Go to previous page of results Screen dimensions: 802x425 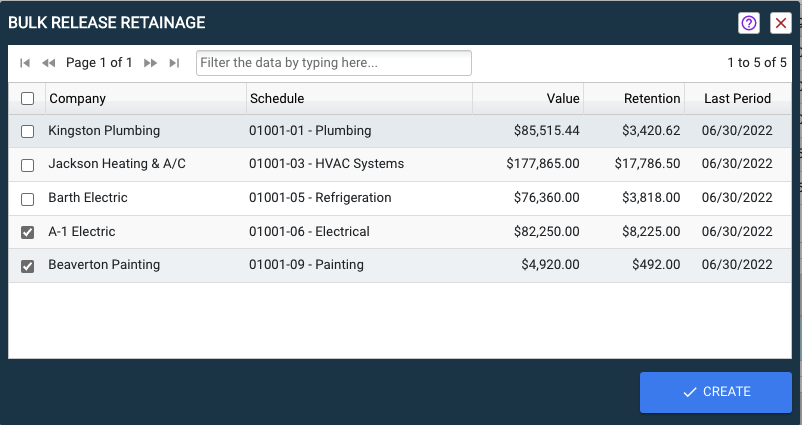[48, 63]
